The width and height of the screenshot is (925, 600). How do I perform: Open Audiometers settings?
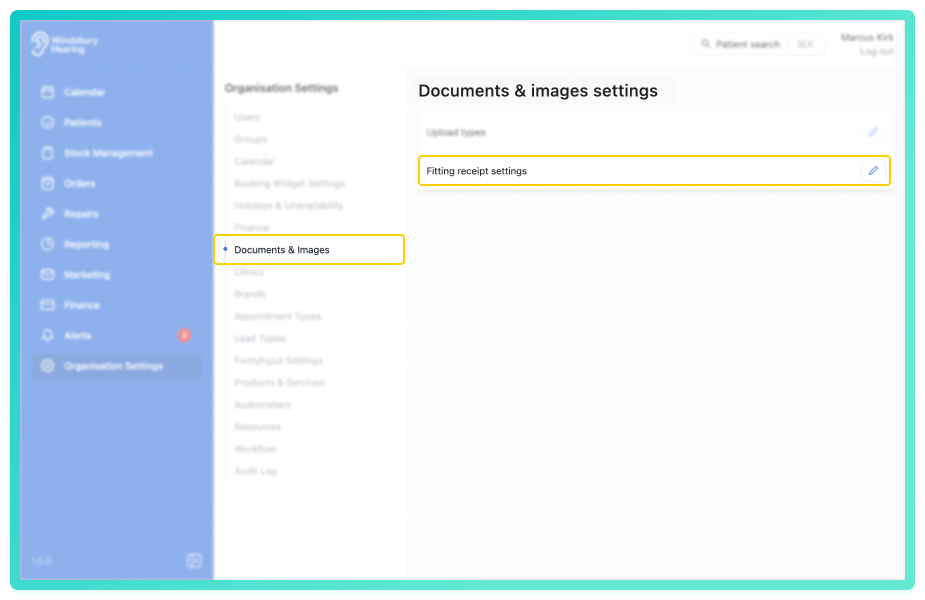[263, 405]
